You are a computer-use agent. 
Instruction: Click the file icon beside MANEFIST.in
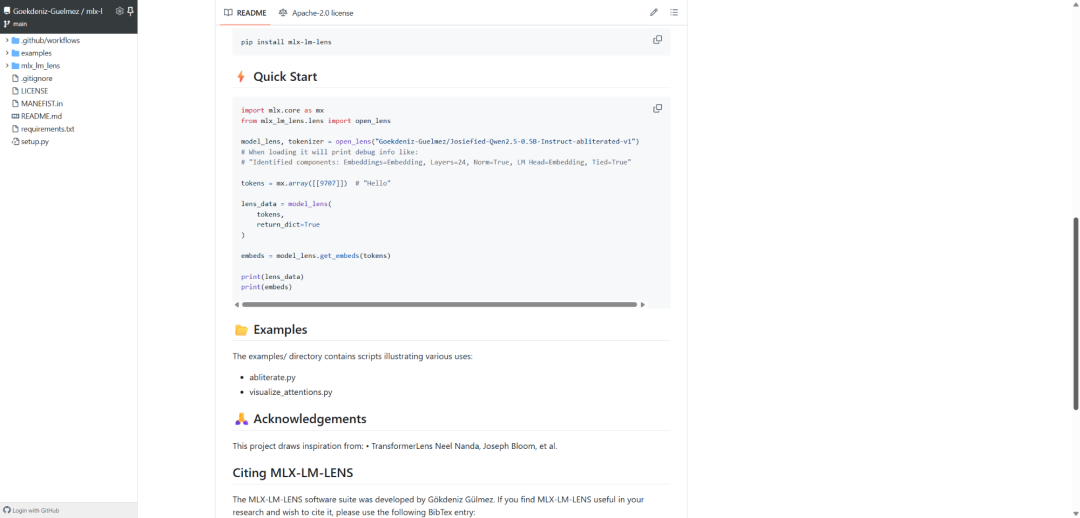click(x=15, y=103)
